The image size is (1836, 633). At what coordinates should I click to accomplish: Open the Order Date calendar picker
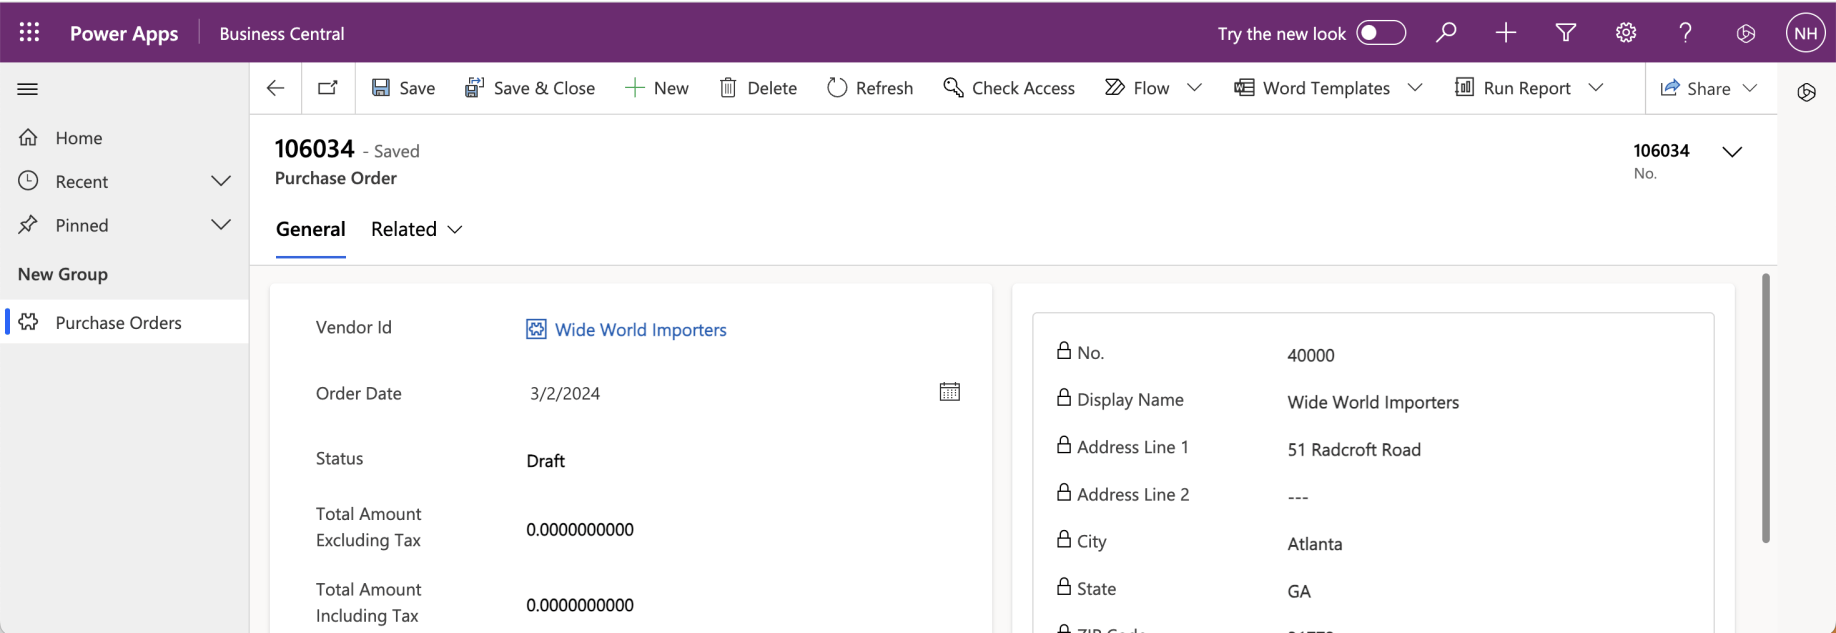(949, 392)
